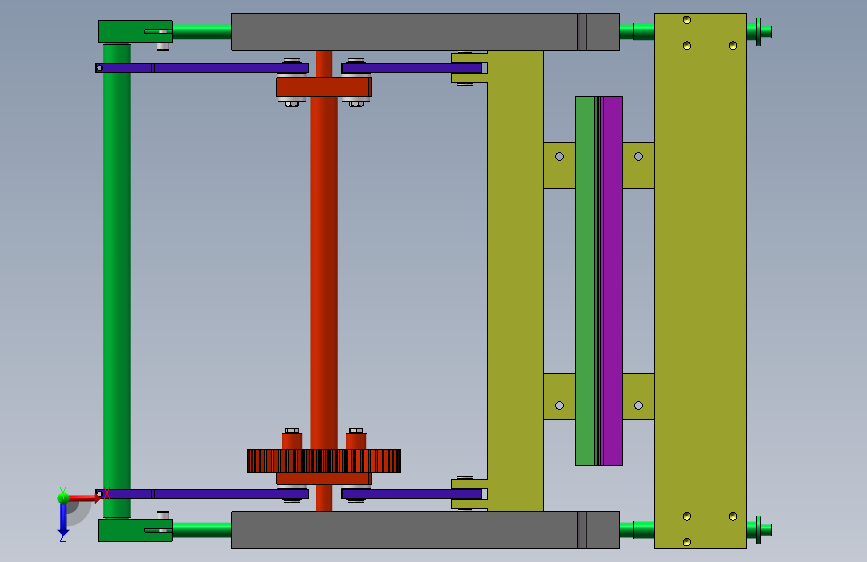Select lower olive spacer block right of purple plate
This screenshot has height=562, width=867.
pos(639,396)
